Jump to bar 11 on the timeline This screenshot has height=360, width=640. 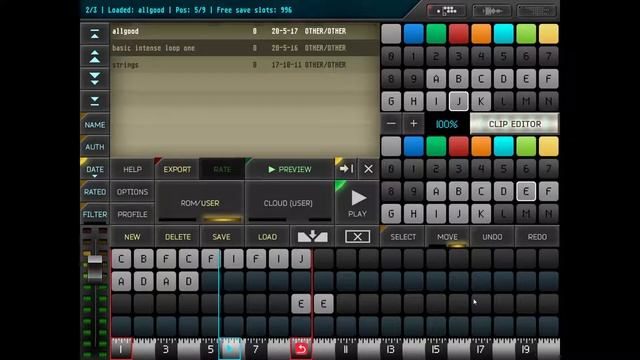click(346, 349)
